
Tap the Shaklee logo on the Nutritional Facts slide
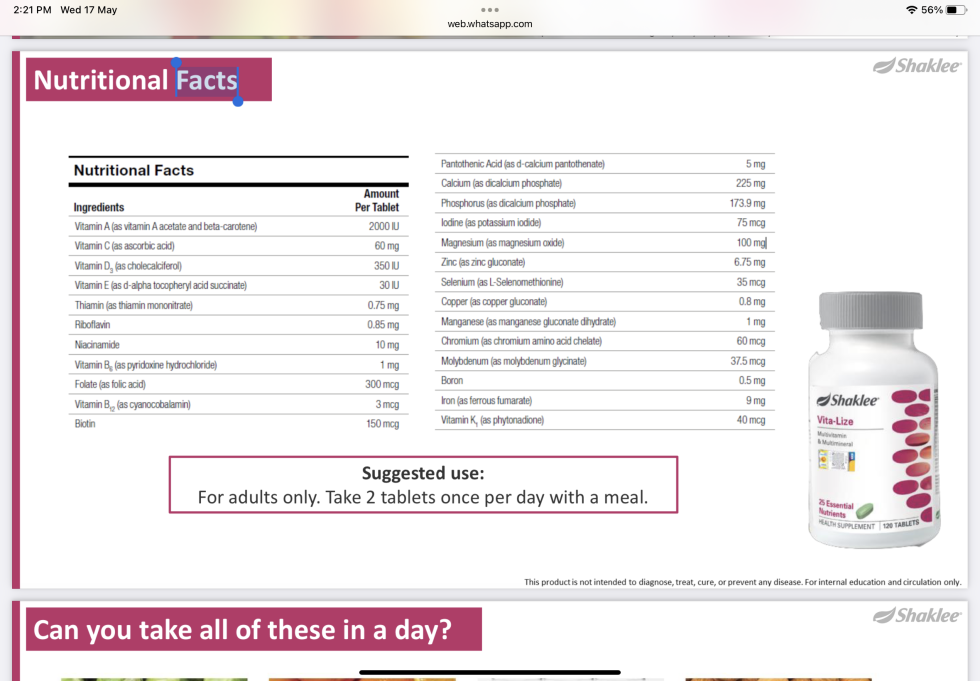point(917,66)
